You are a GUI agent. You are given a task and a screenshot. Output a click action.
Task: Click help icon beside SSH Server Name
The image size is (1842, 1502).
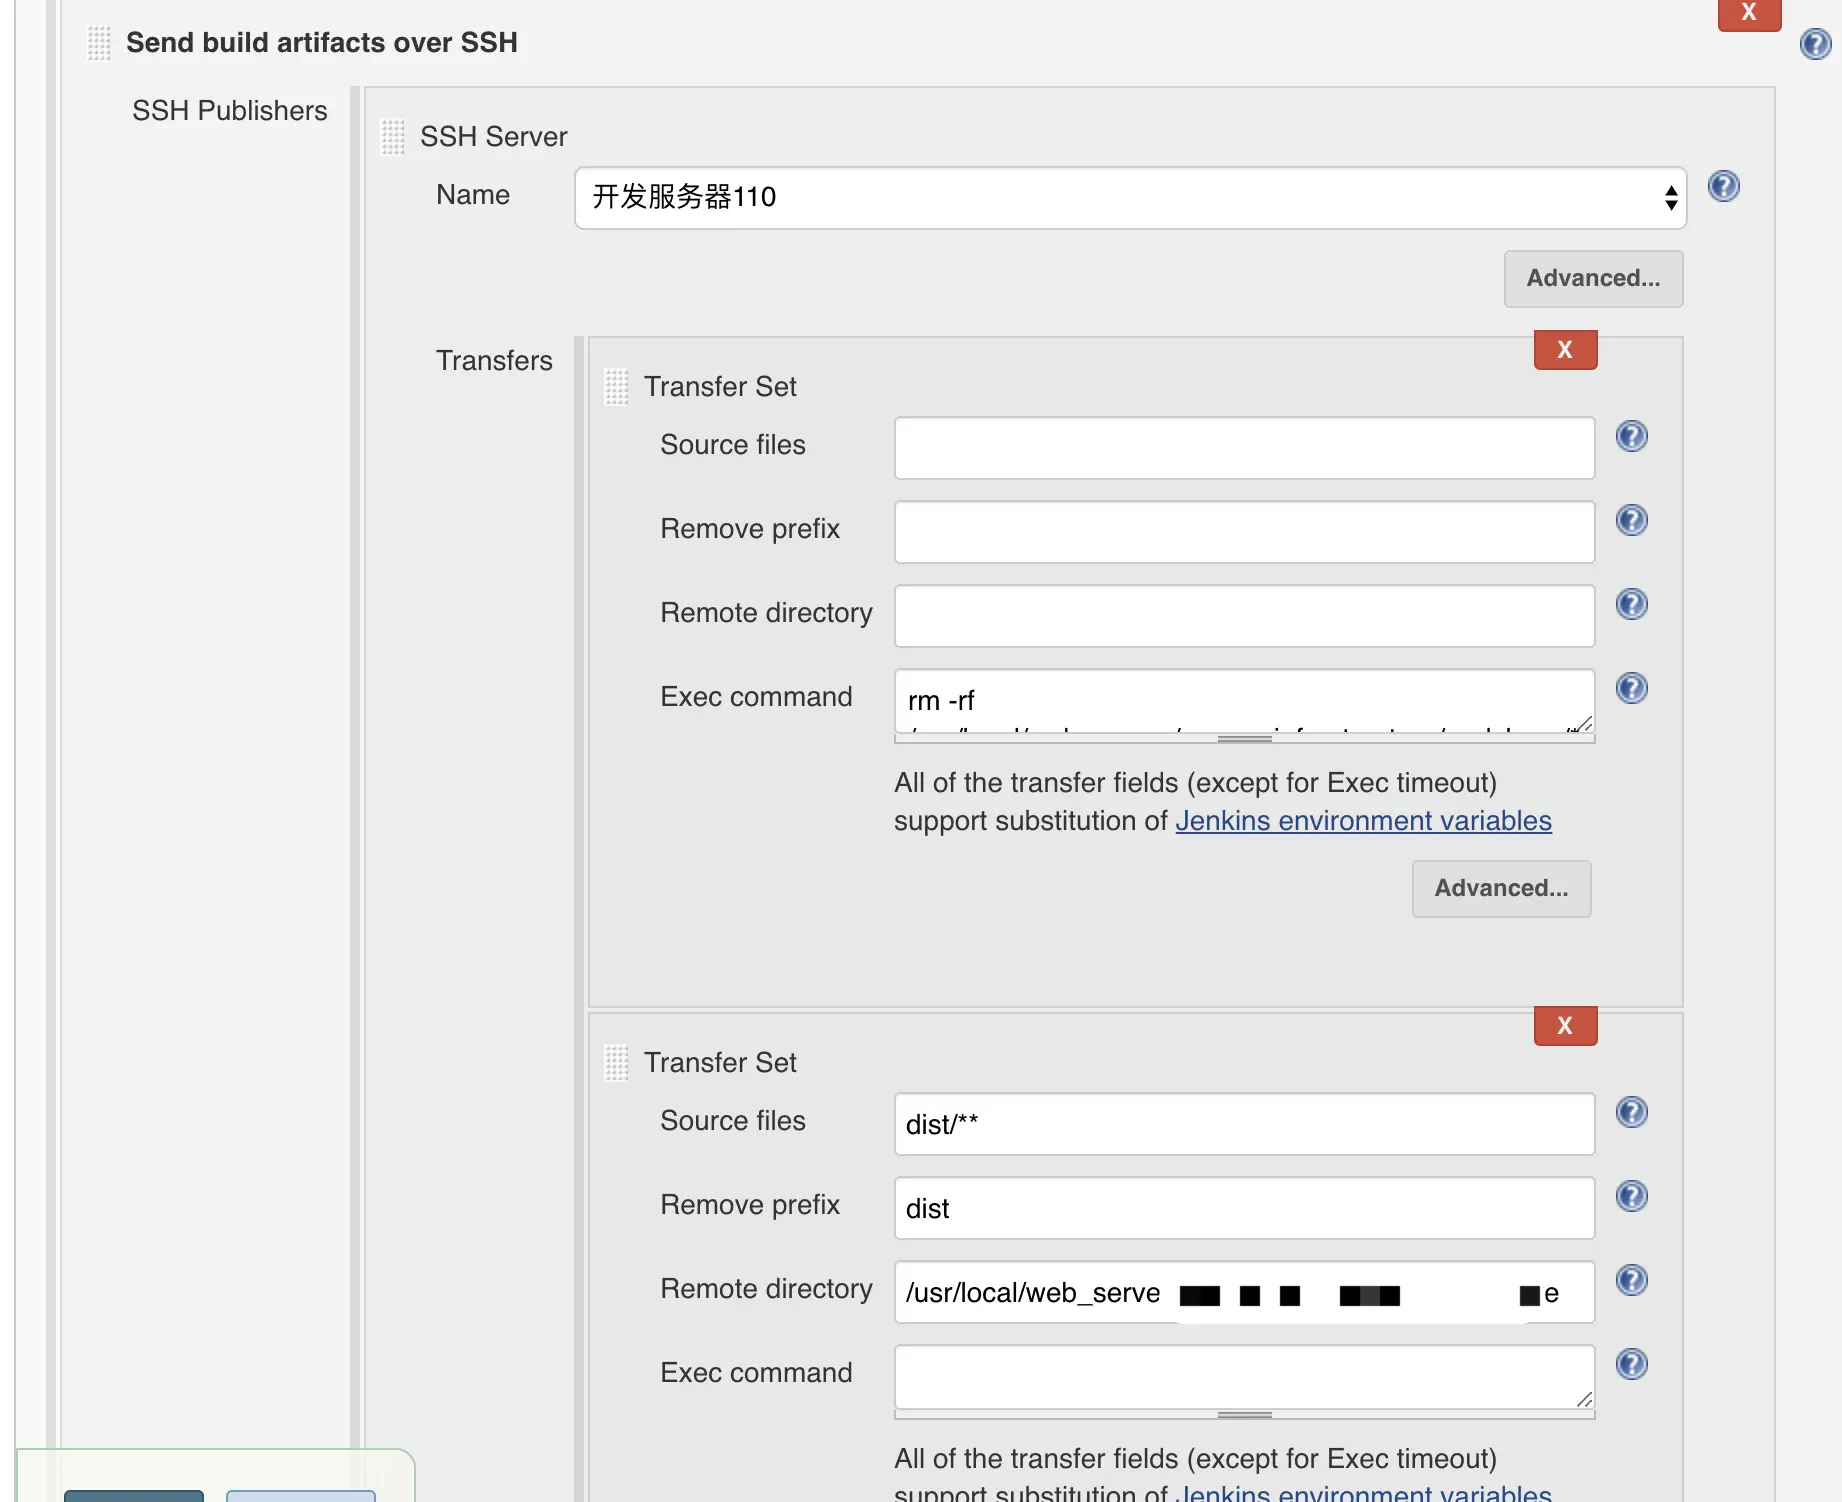pyautogui.click(x=1723, y=187)
